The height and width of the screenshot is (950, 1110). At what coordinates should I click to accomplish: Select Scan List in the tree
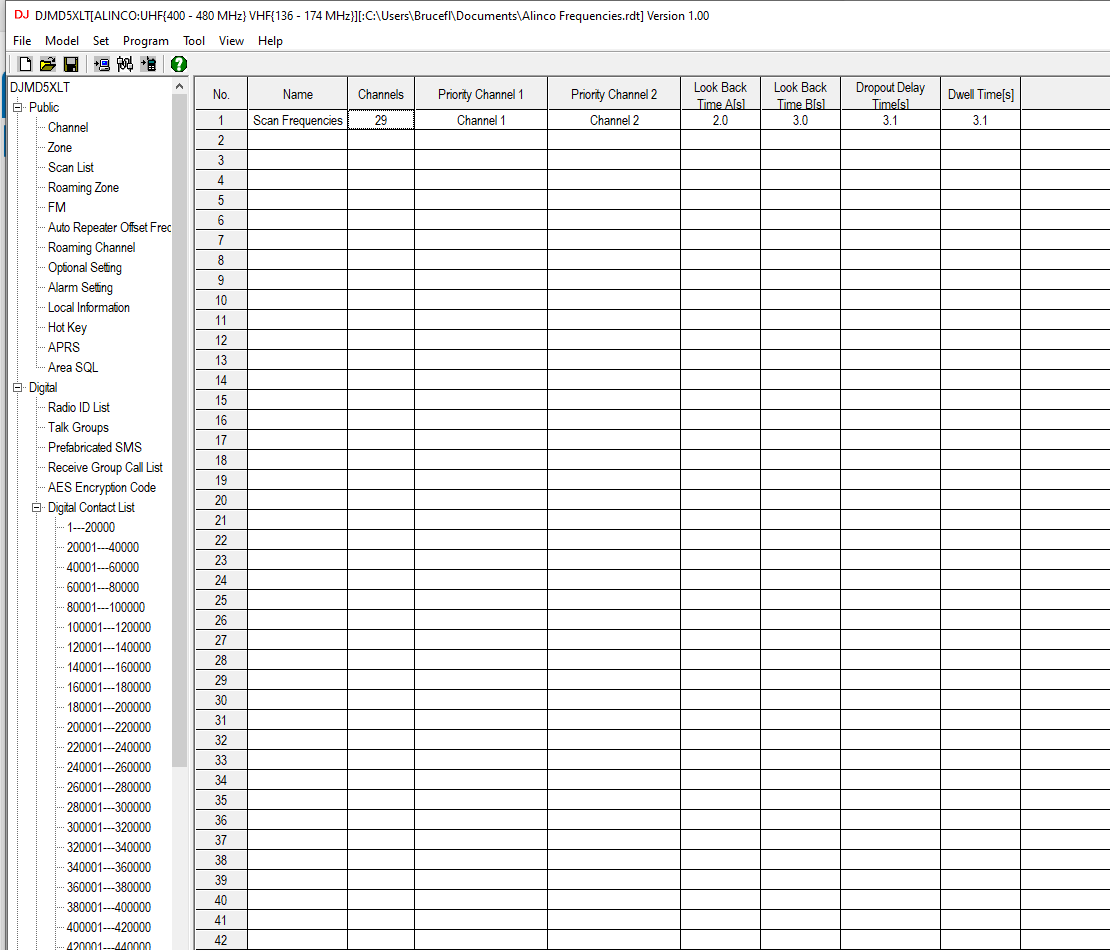pyautogui.click(x=71, y=167)
